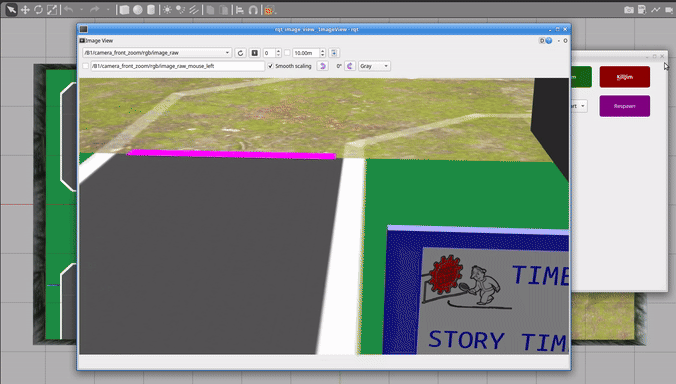Enable the dynamic range checkbox next to 10.00m

point(287,53)
